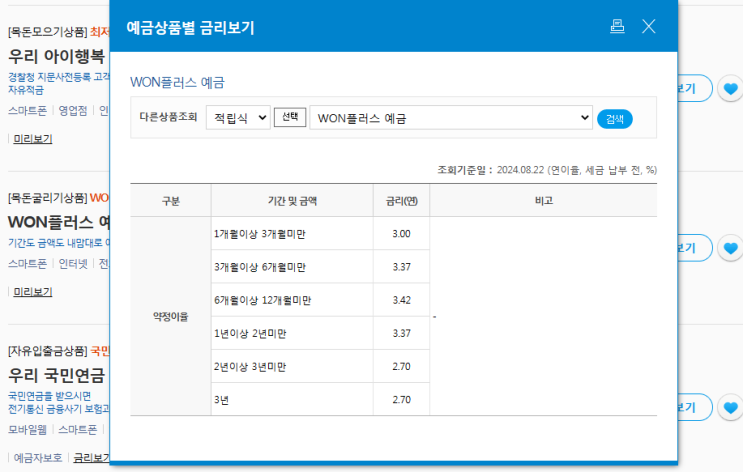Image resolution: width=743 pixels, height=472 pixels.
Task: Click the 예금자보호 link
Action: [x=38, y=458]
